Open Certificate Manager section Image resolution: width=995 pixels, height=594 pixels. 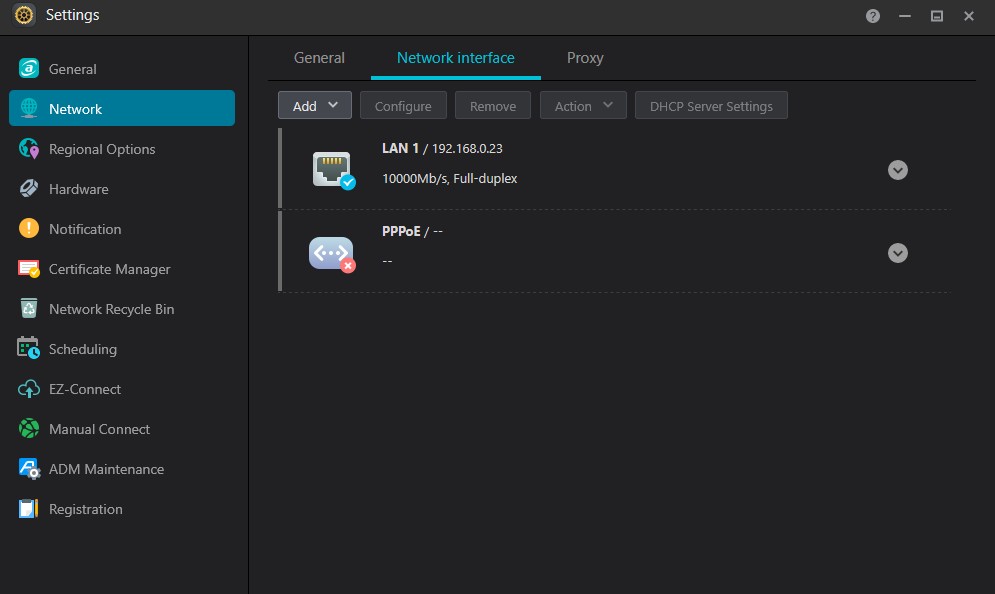[x=122, y=268]
